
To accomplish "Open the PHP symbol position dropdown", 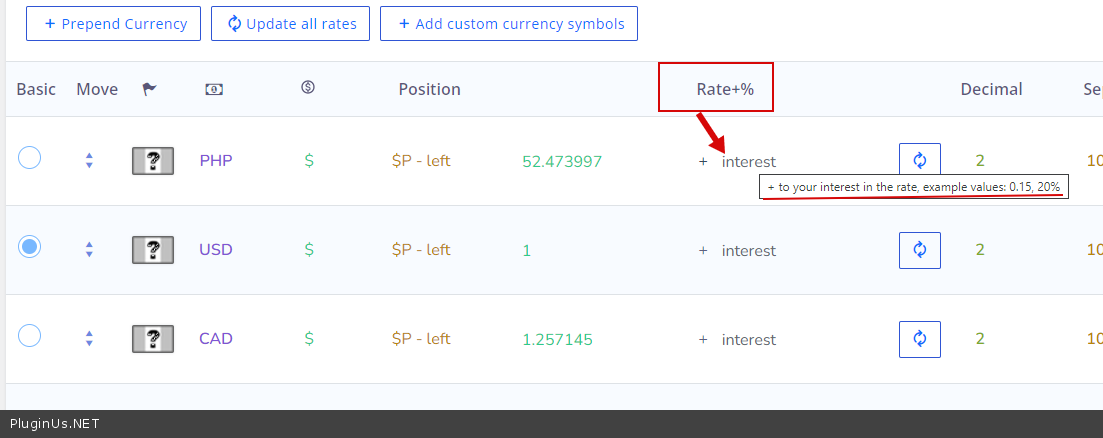I will [x=421, y=161].
